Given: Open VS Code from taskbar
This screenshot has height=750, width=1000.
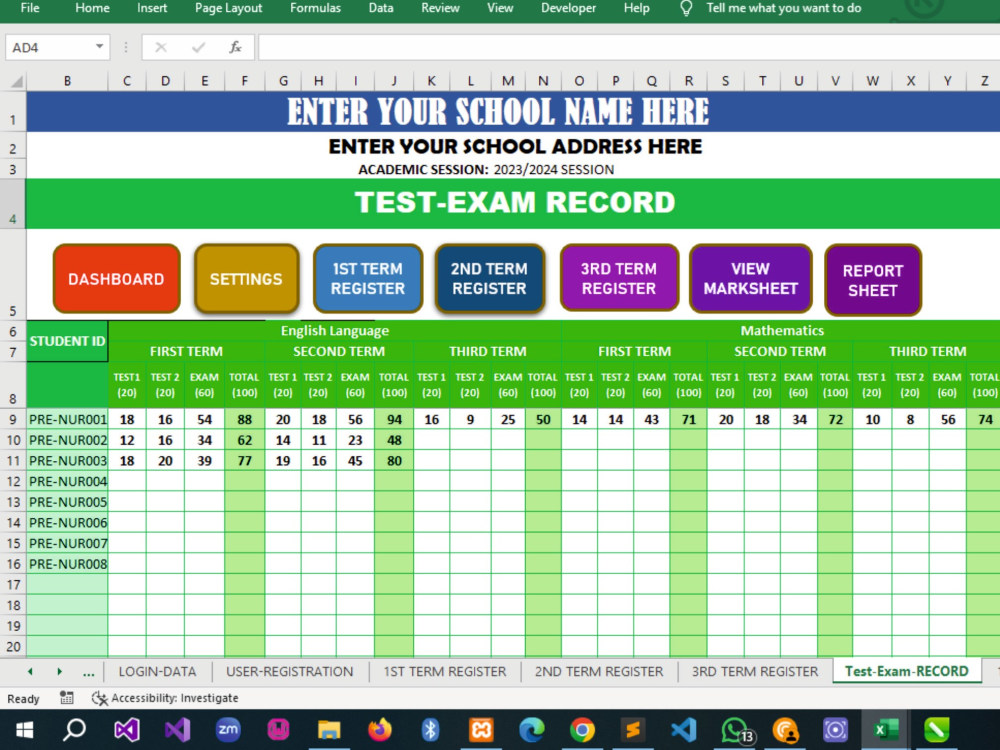Looking at the screenshot, I should point(683,730).
